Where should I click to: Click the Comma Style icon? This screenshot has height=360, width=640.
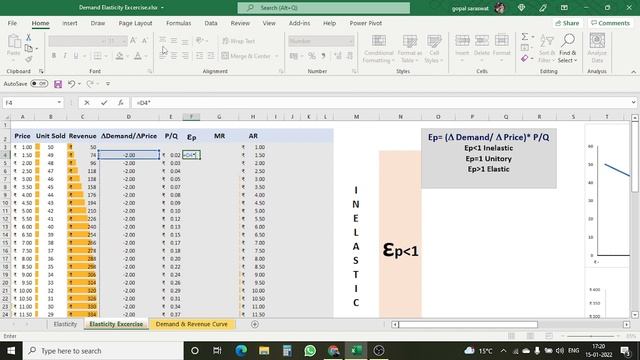[x=323, y=56]
